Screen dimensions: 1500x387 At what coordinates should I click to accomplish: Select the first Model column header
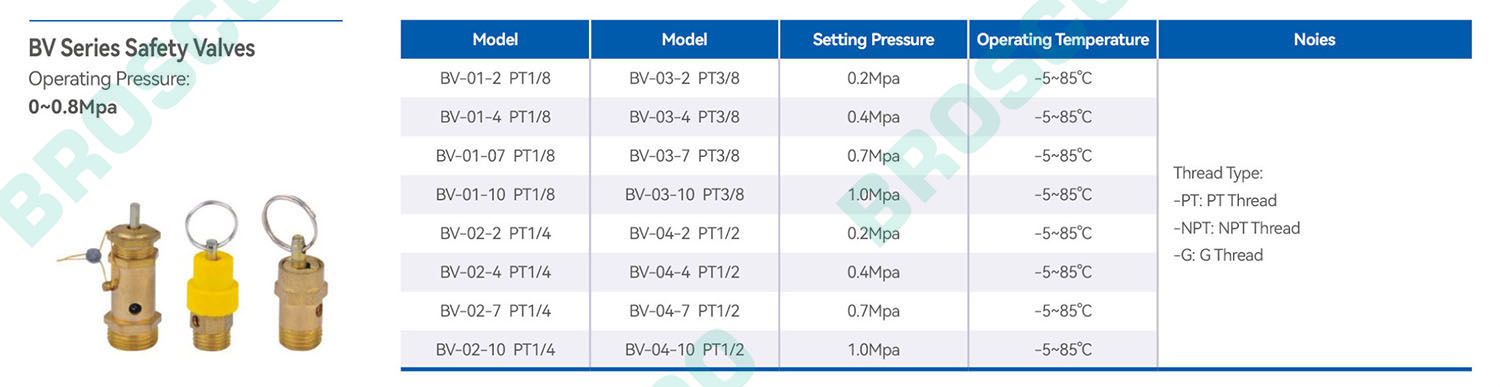click(495, 40)
